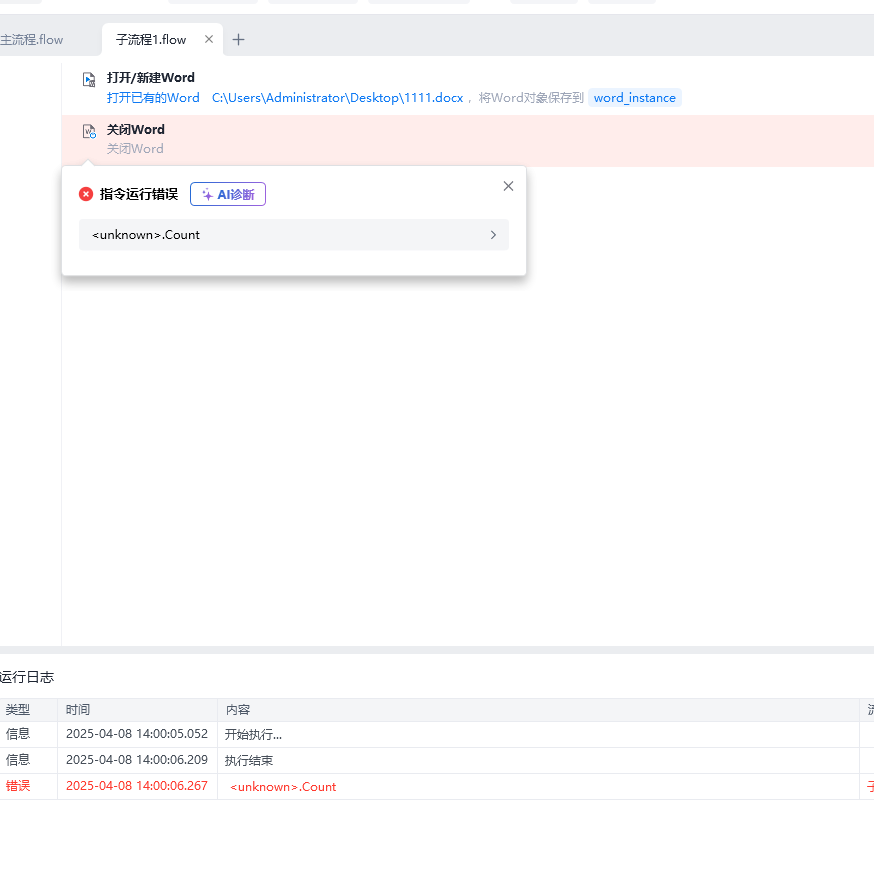Click the red error icon in popup
Screen dimensions: 874x880
(x=86, y=194)
